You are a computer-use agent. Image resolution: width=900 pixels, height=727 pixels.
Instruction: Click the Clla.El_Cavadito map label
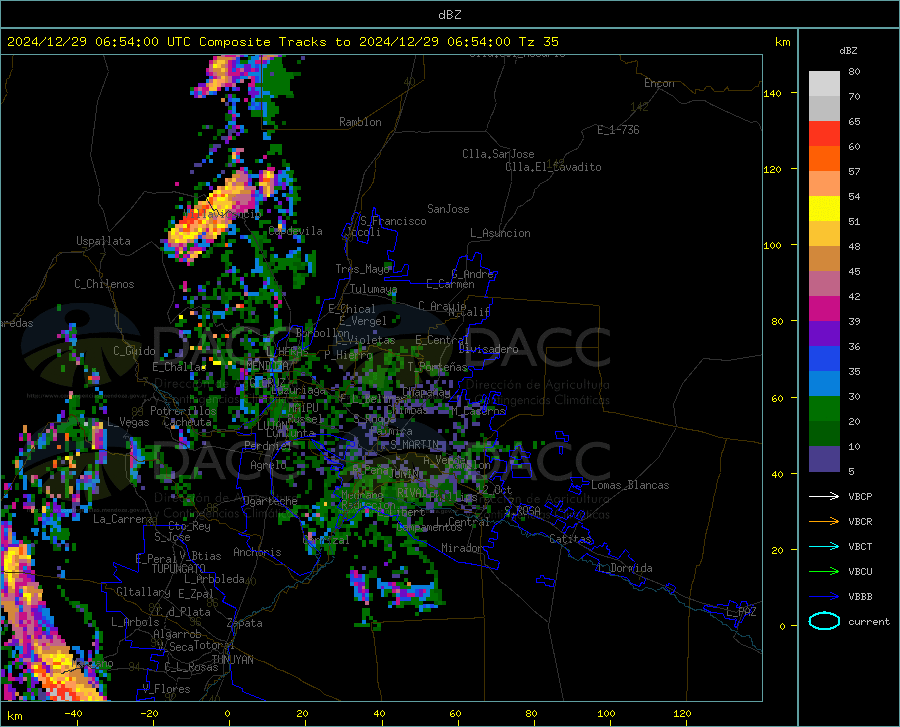553,167
